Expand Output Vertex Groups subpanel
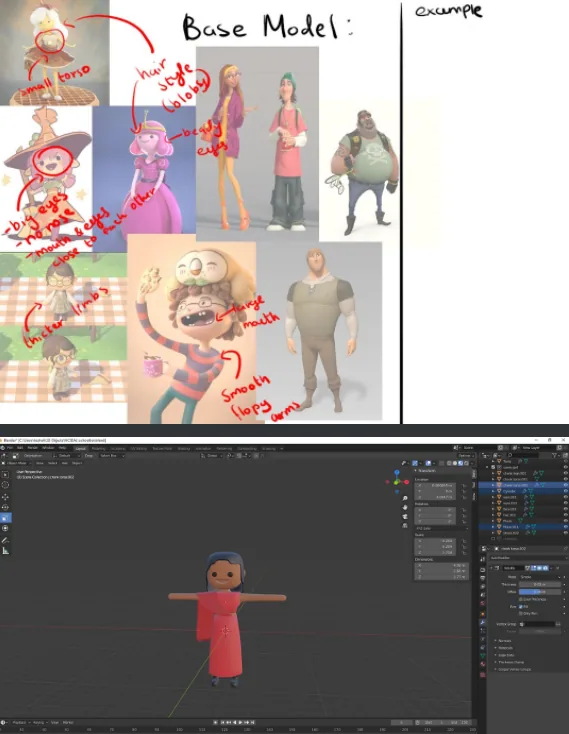 click(514, 669)
